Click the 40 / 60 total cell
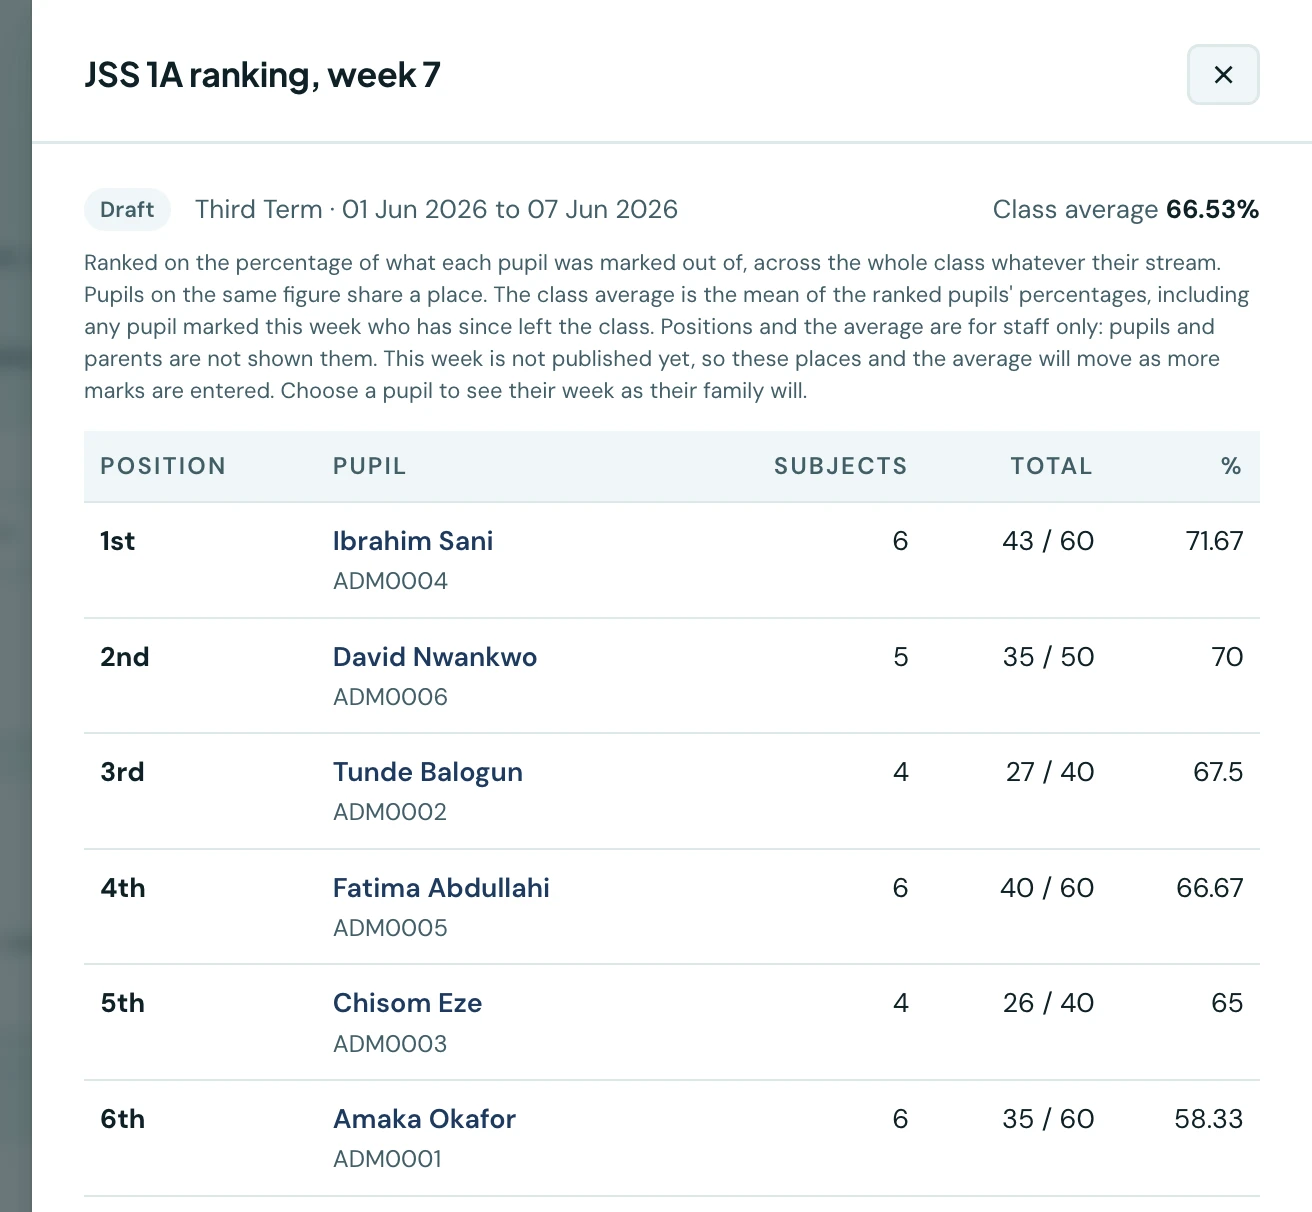Screen dimensions: 1312x1212 tap(1047, 888)
